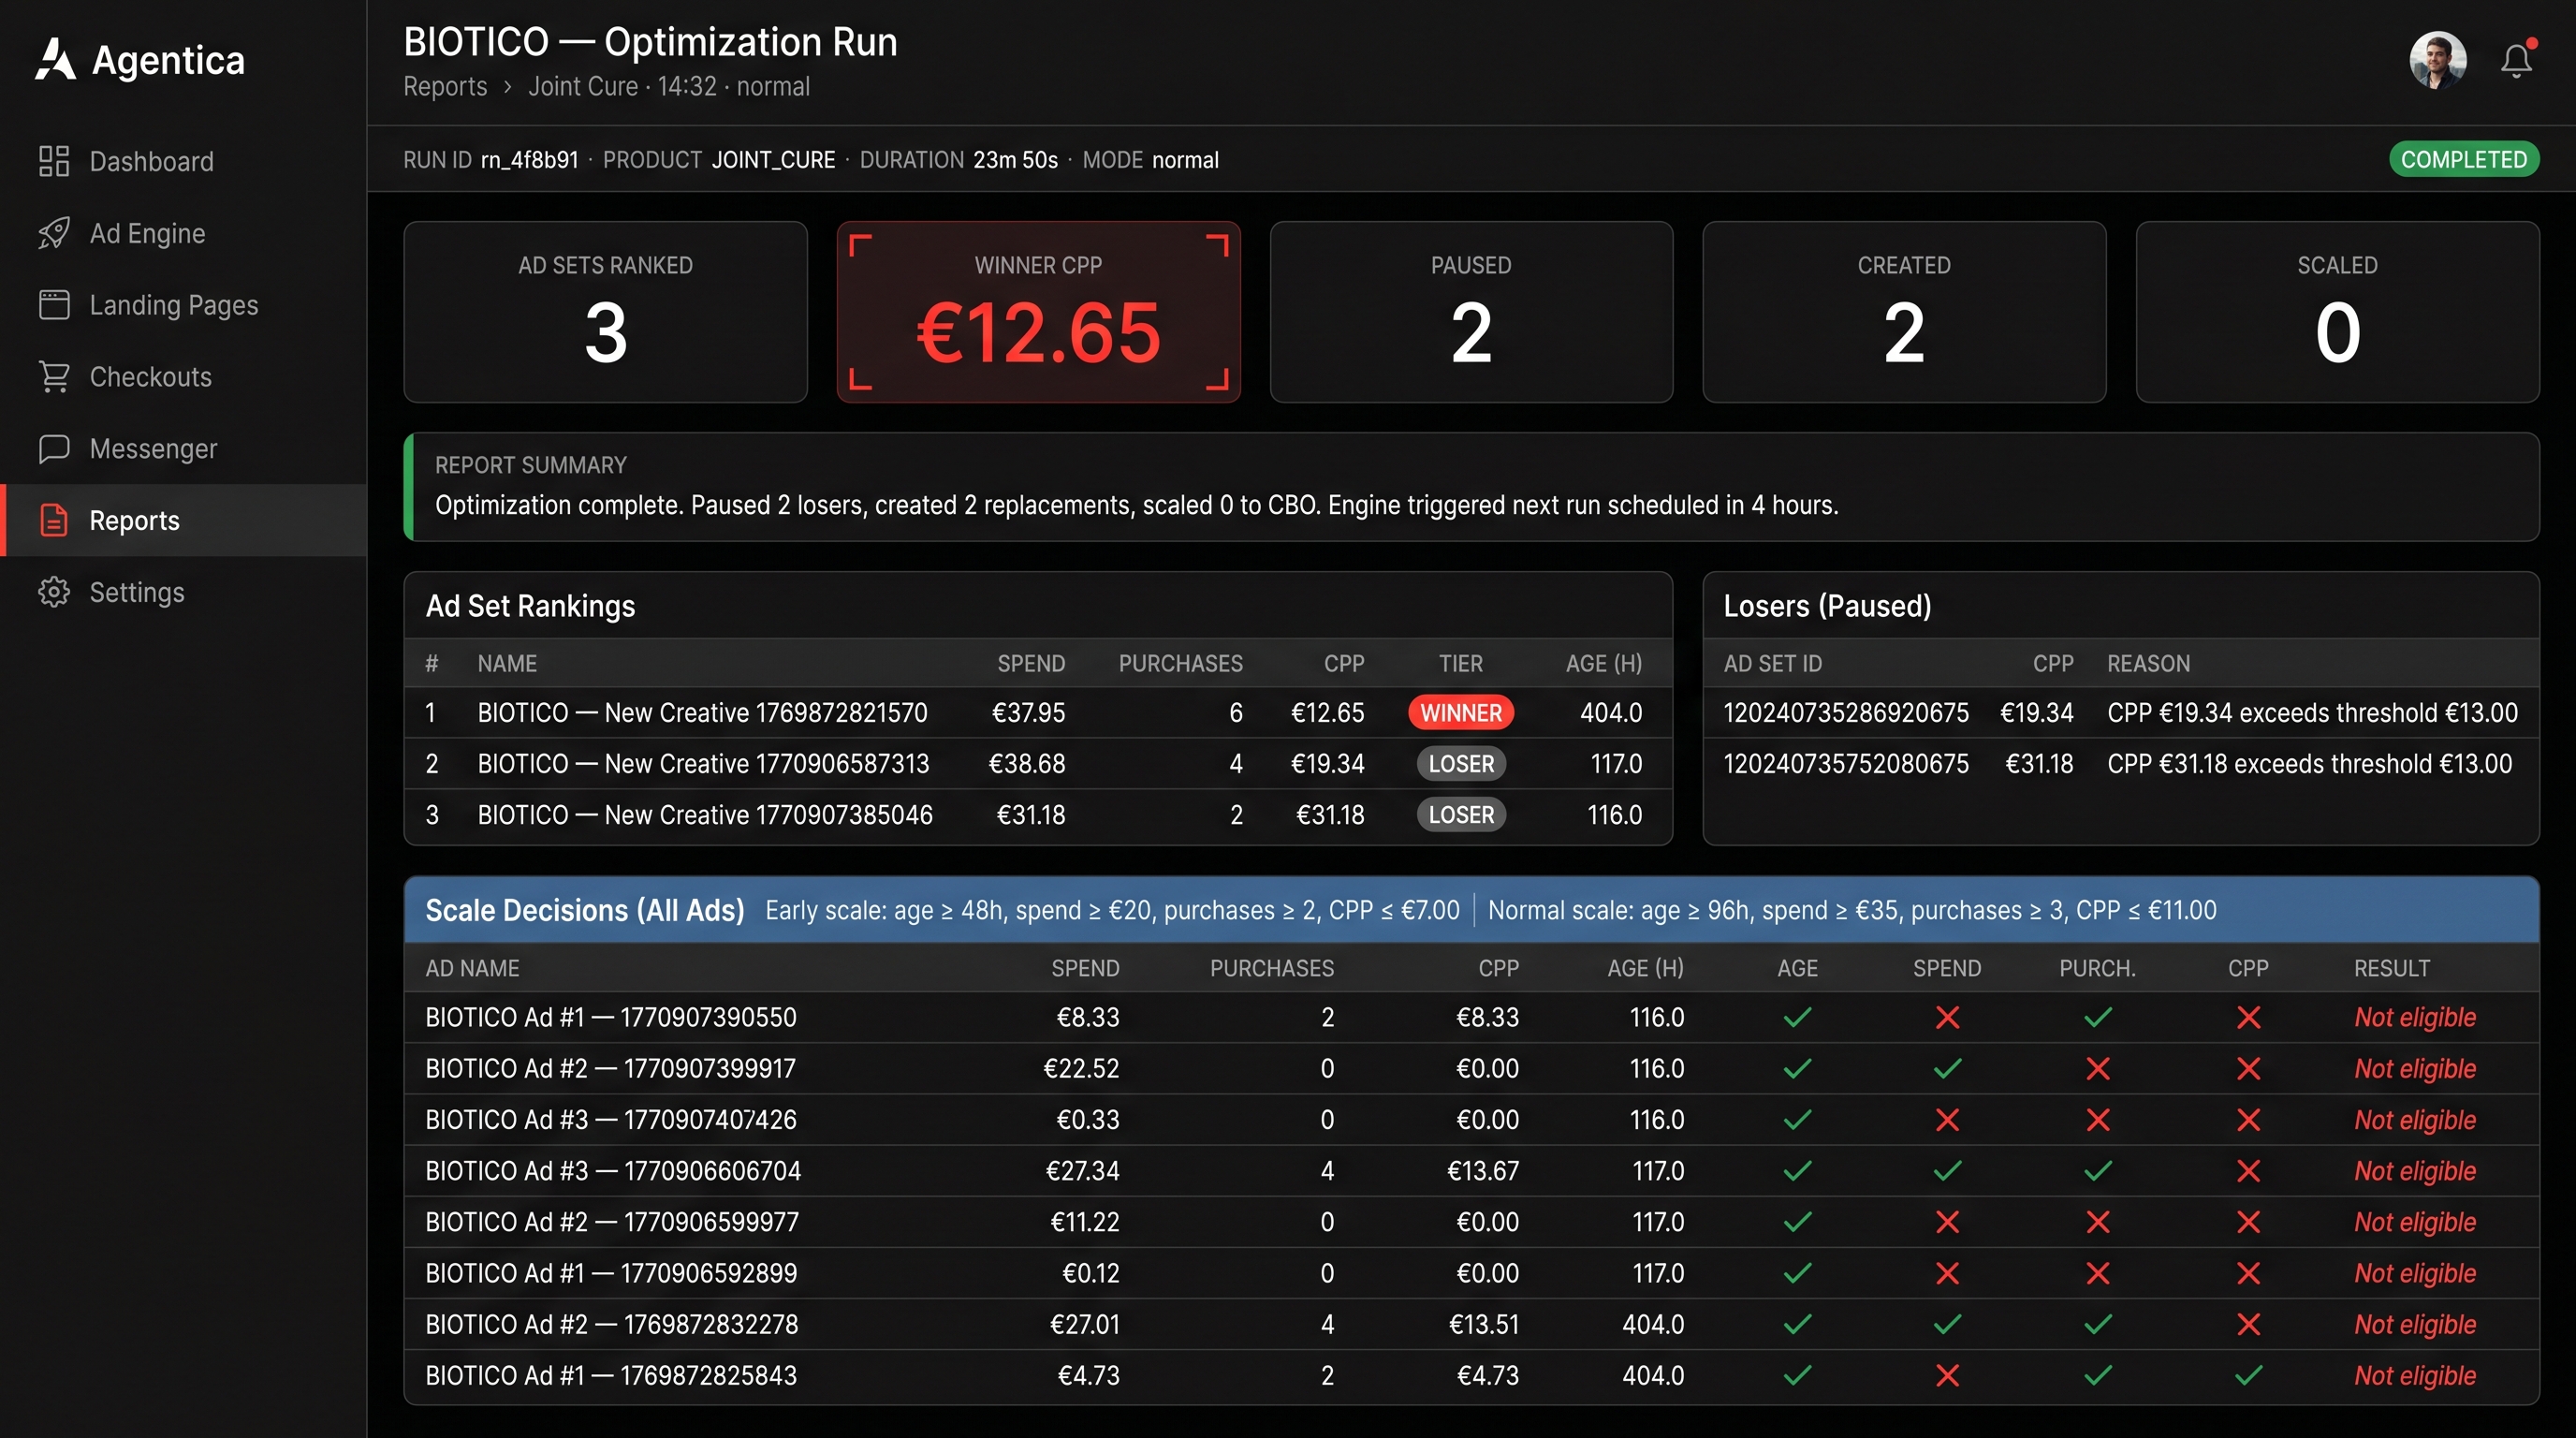Click the Report Summary text
This screenshot has height=1438, width=2576.
[x=1136, y=505]
